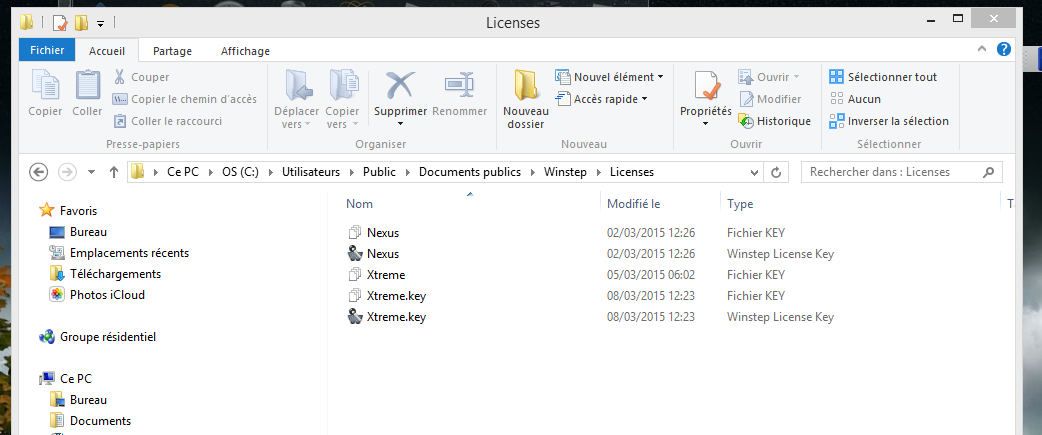The image size is (1042, 435).
Task: Switch to the Partage tab
Action: pos(172,51)
